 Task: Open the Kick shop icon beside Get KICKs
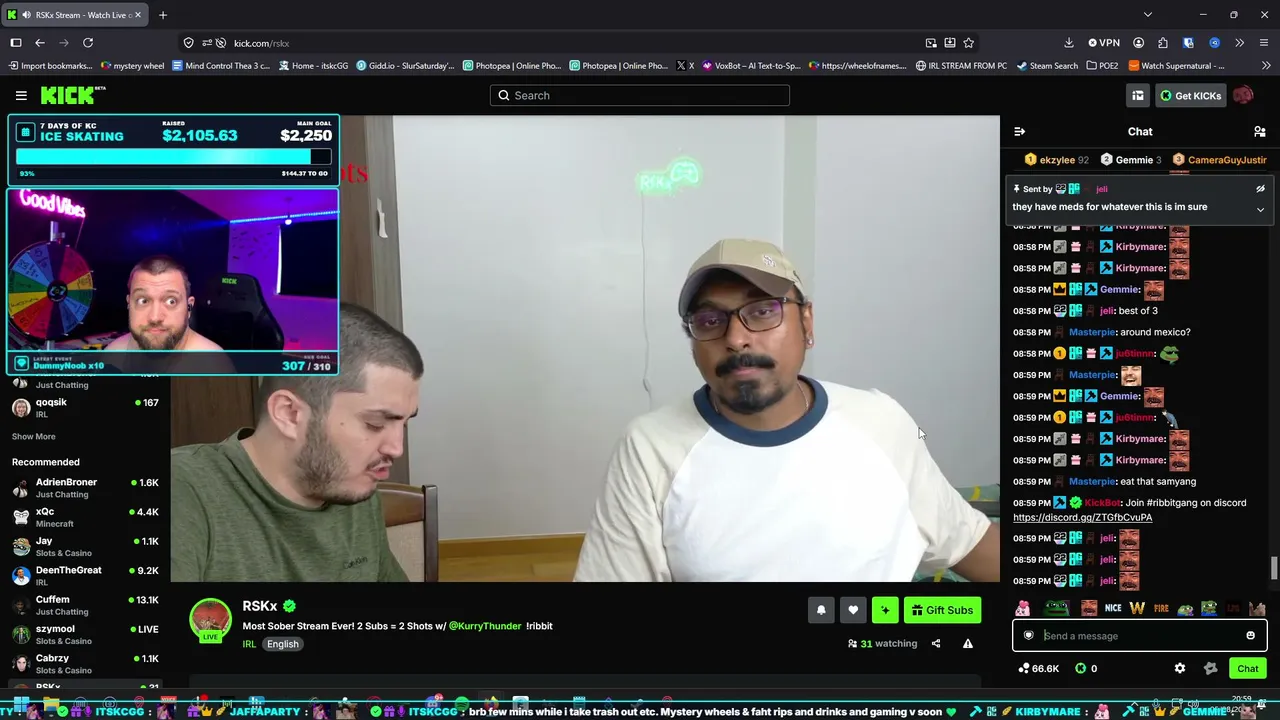click(1138, 95)
